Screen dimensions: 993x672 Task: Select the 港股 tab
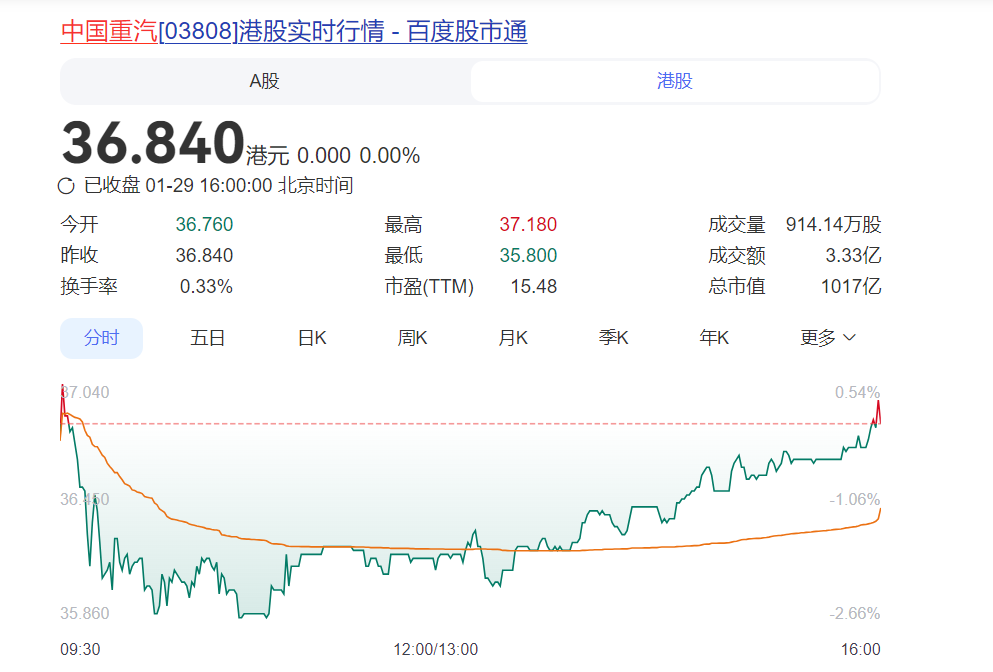click(675, 81)
